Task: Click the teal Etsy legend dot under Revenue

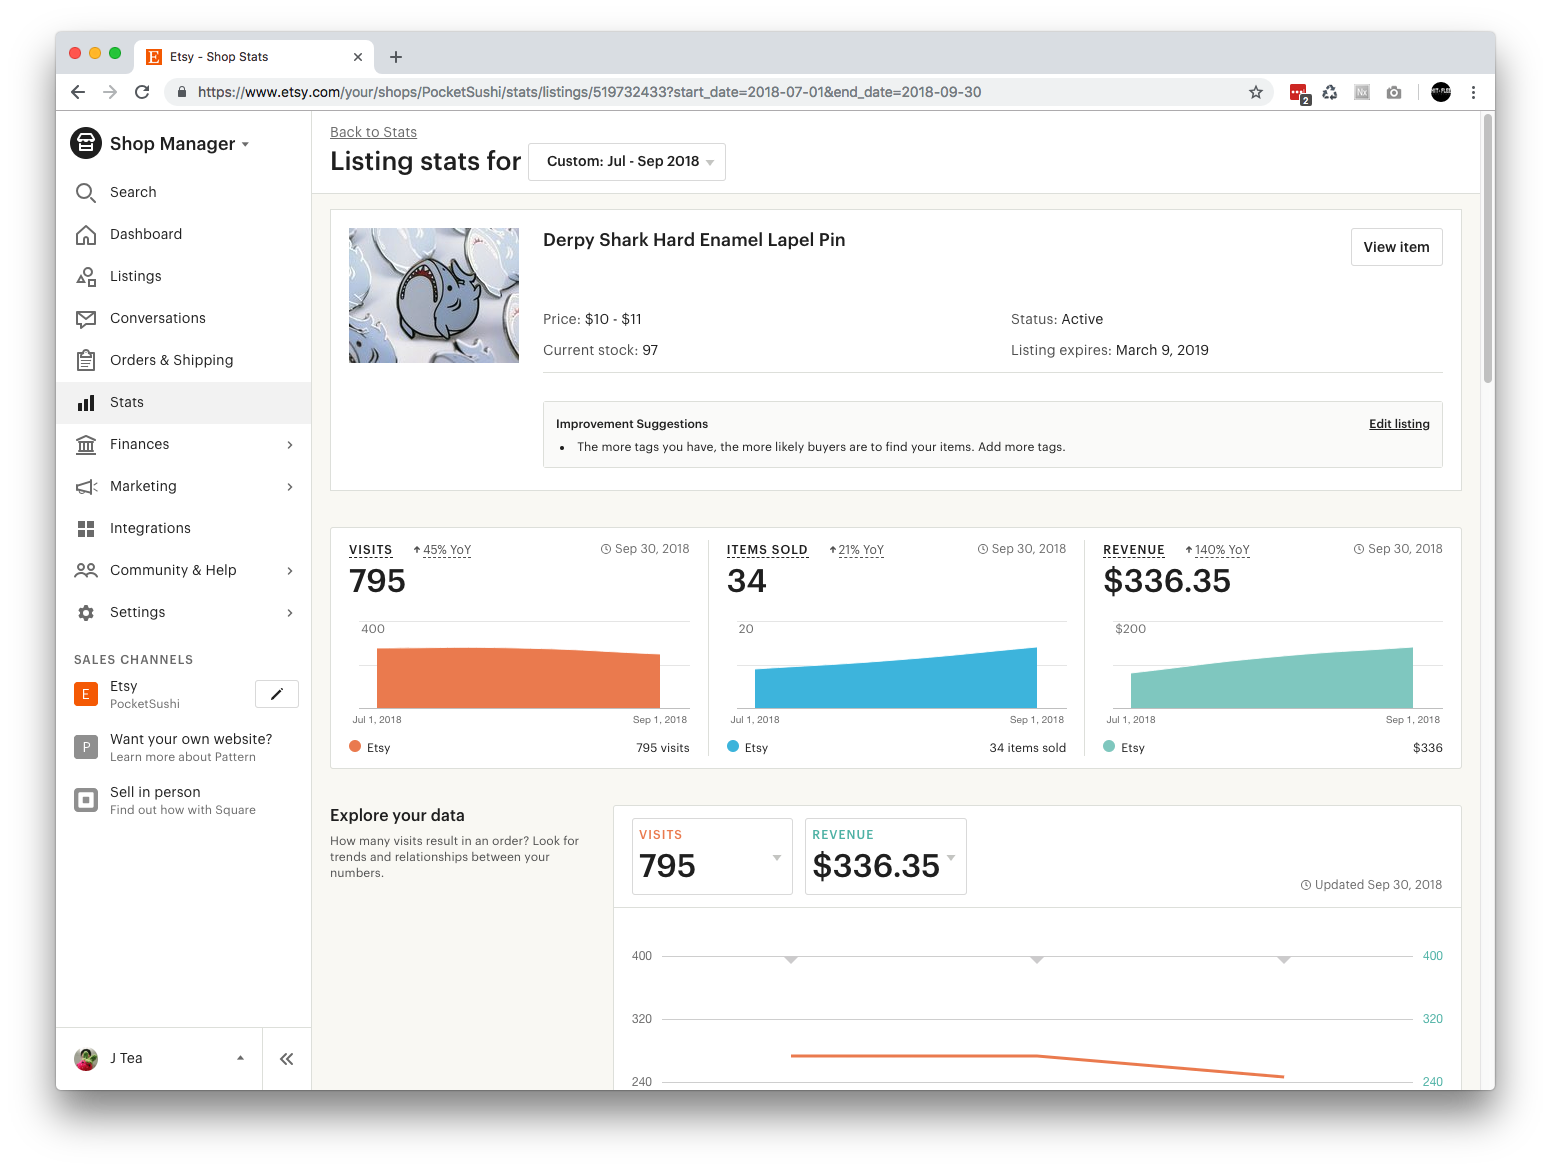Action: point(1109,746)
